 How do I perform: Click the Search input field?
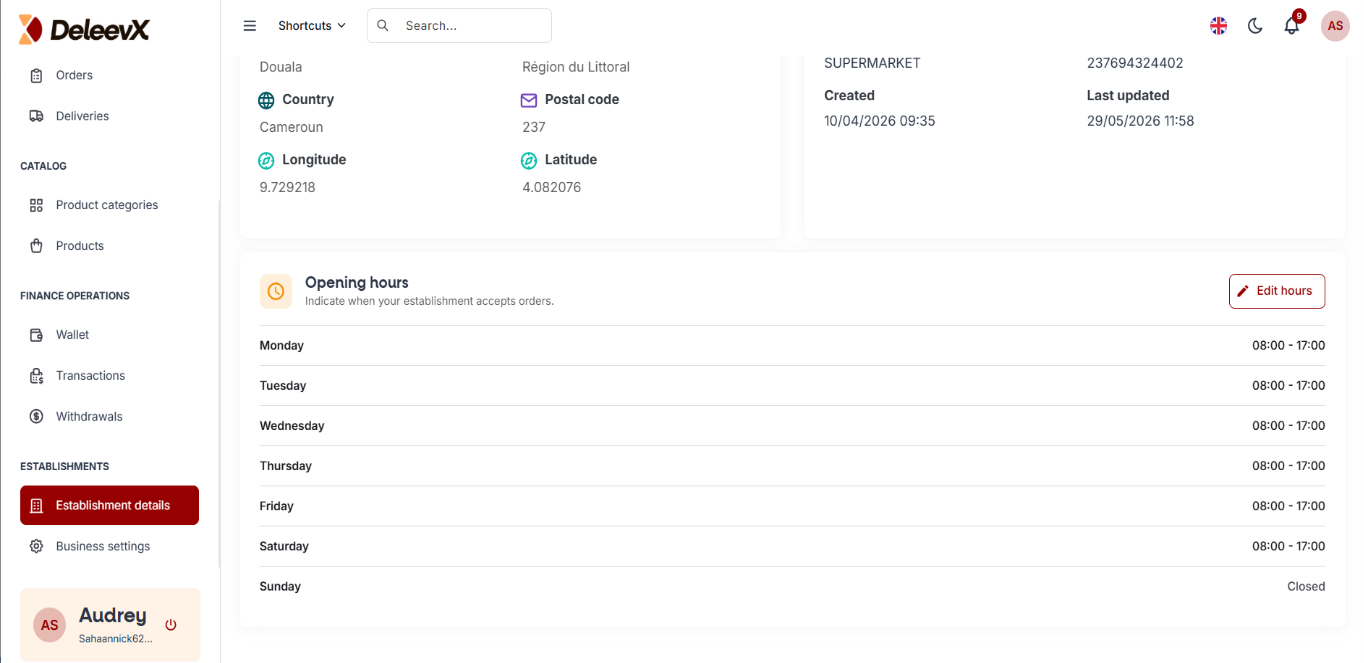point(459,26)
